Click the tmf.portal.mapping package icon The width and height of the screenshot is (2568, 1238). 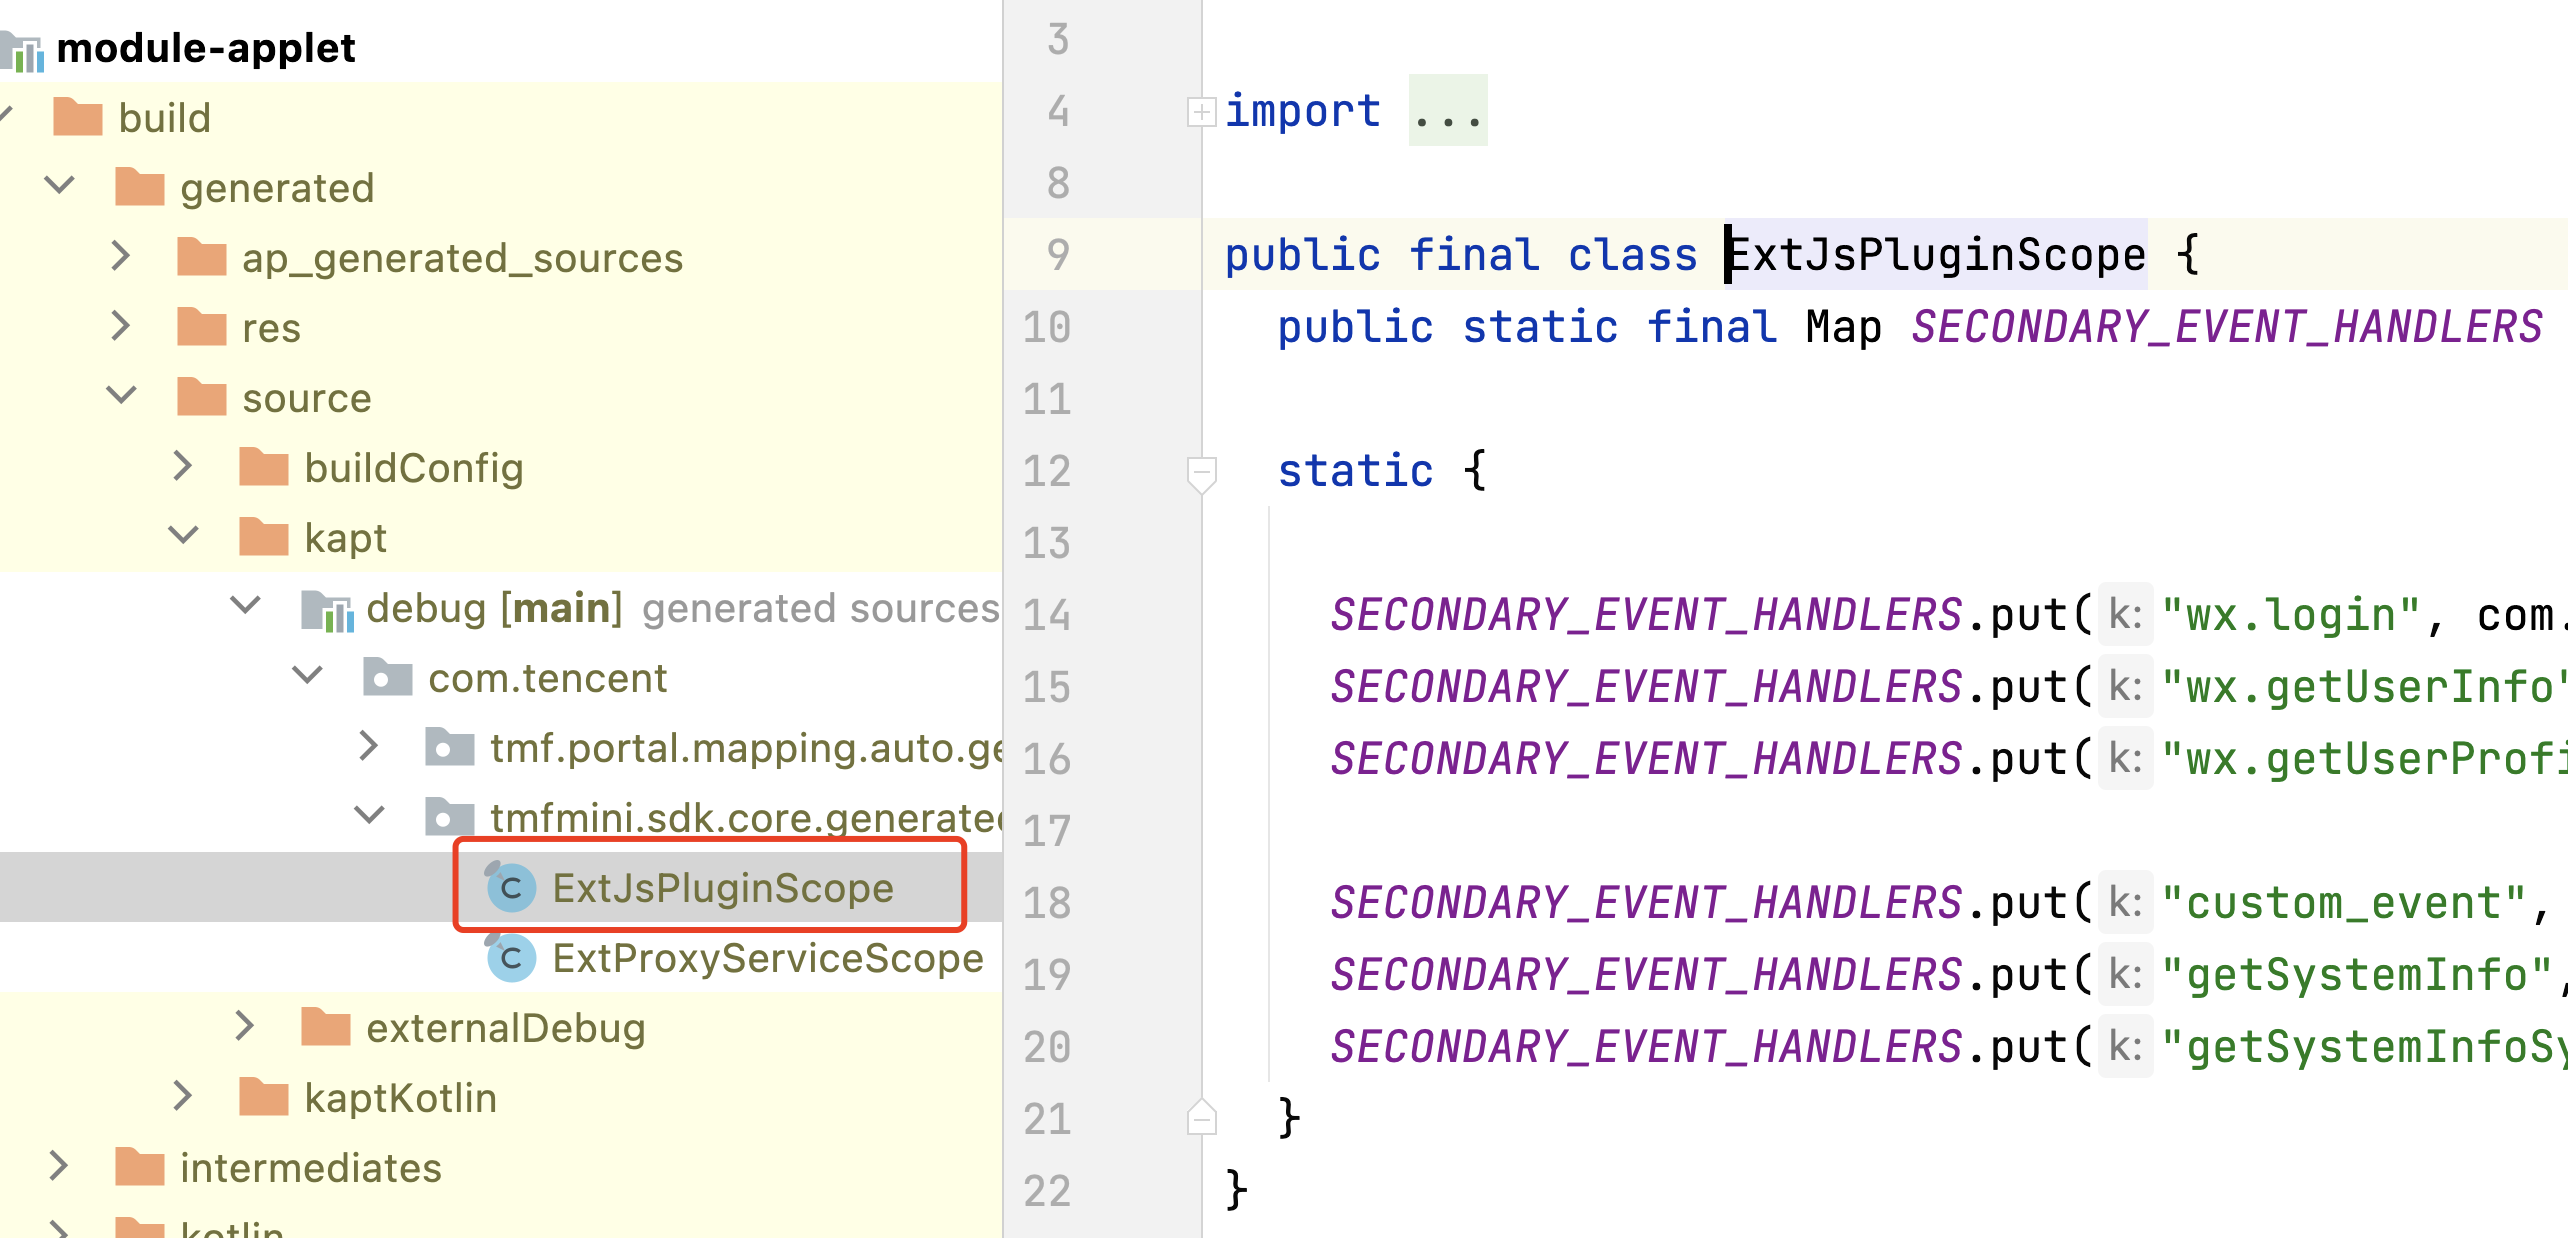tap(449, 748)
